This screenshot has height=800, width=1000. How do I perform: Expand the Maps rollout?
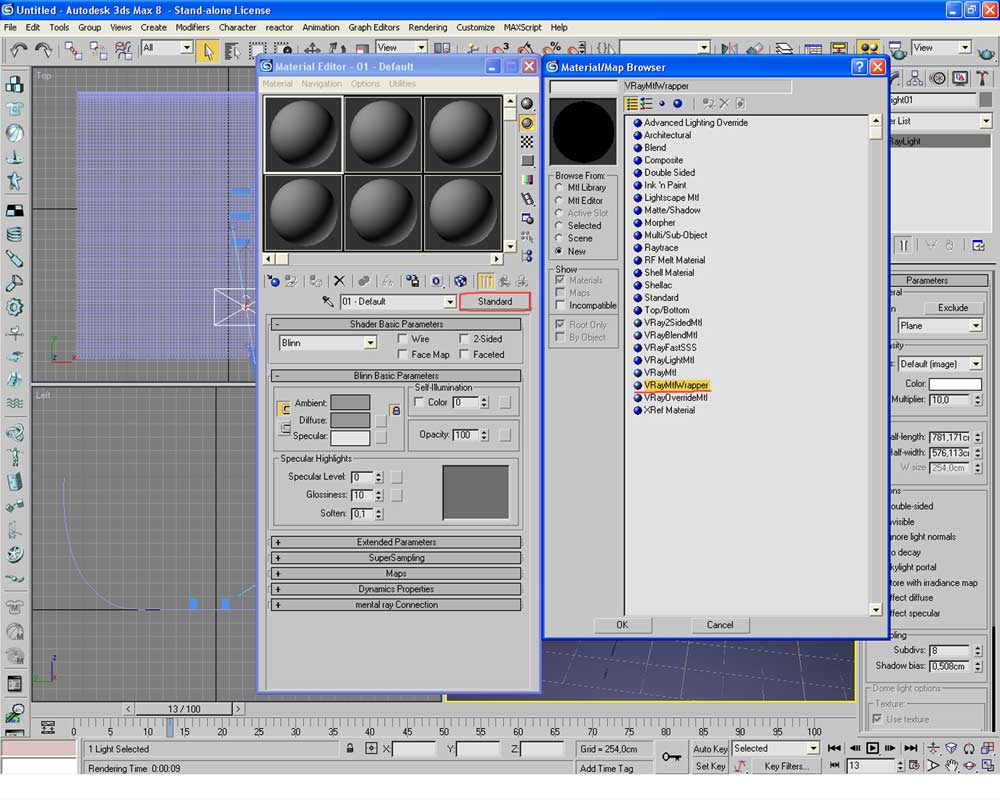396,574
